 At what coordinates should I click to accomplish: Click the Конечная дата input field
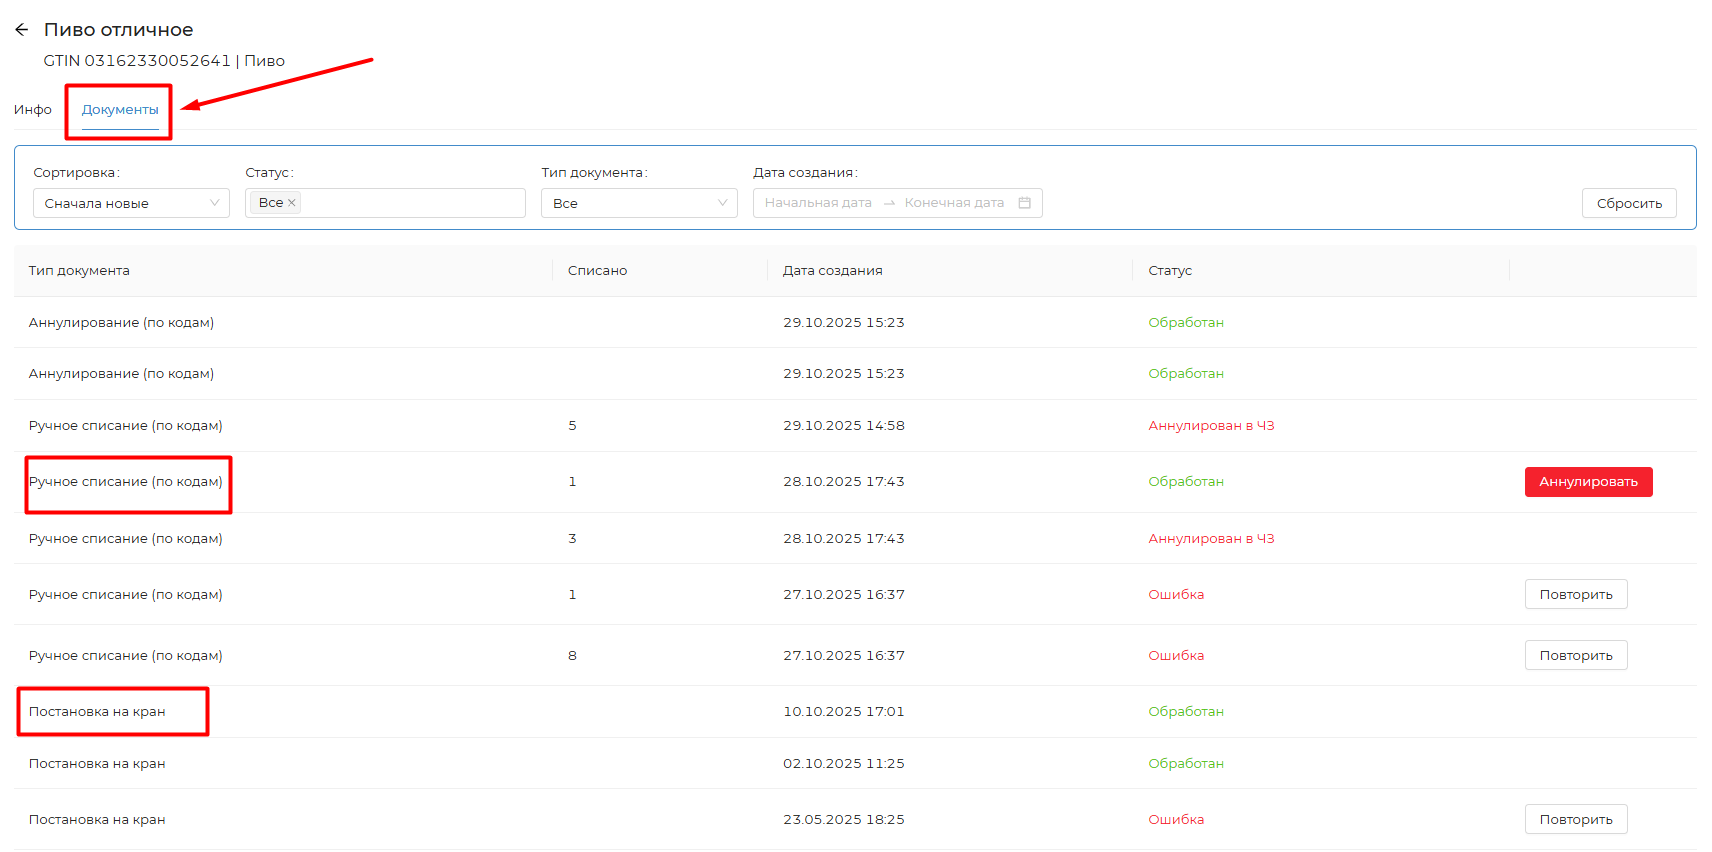[953, 203]
